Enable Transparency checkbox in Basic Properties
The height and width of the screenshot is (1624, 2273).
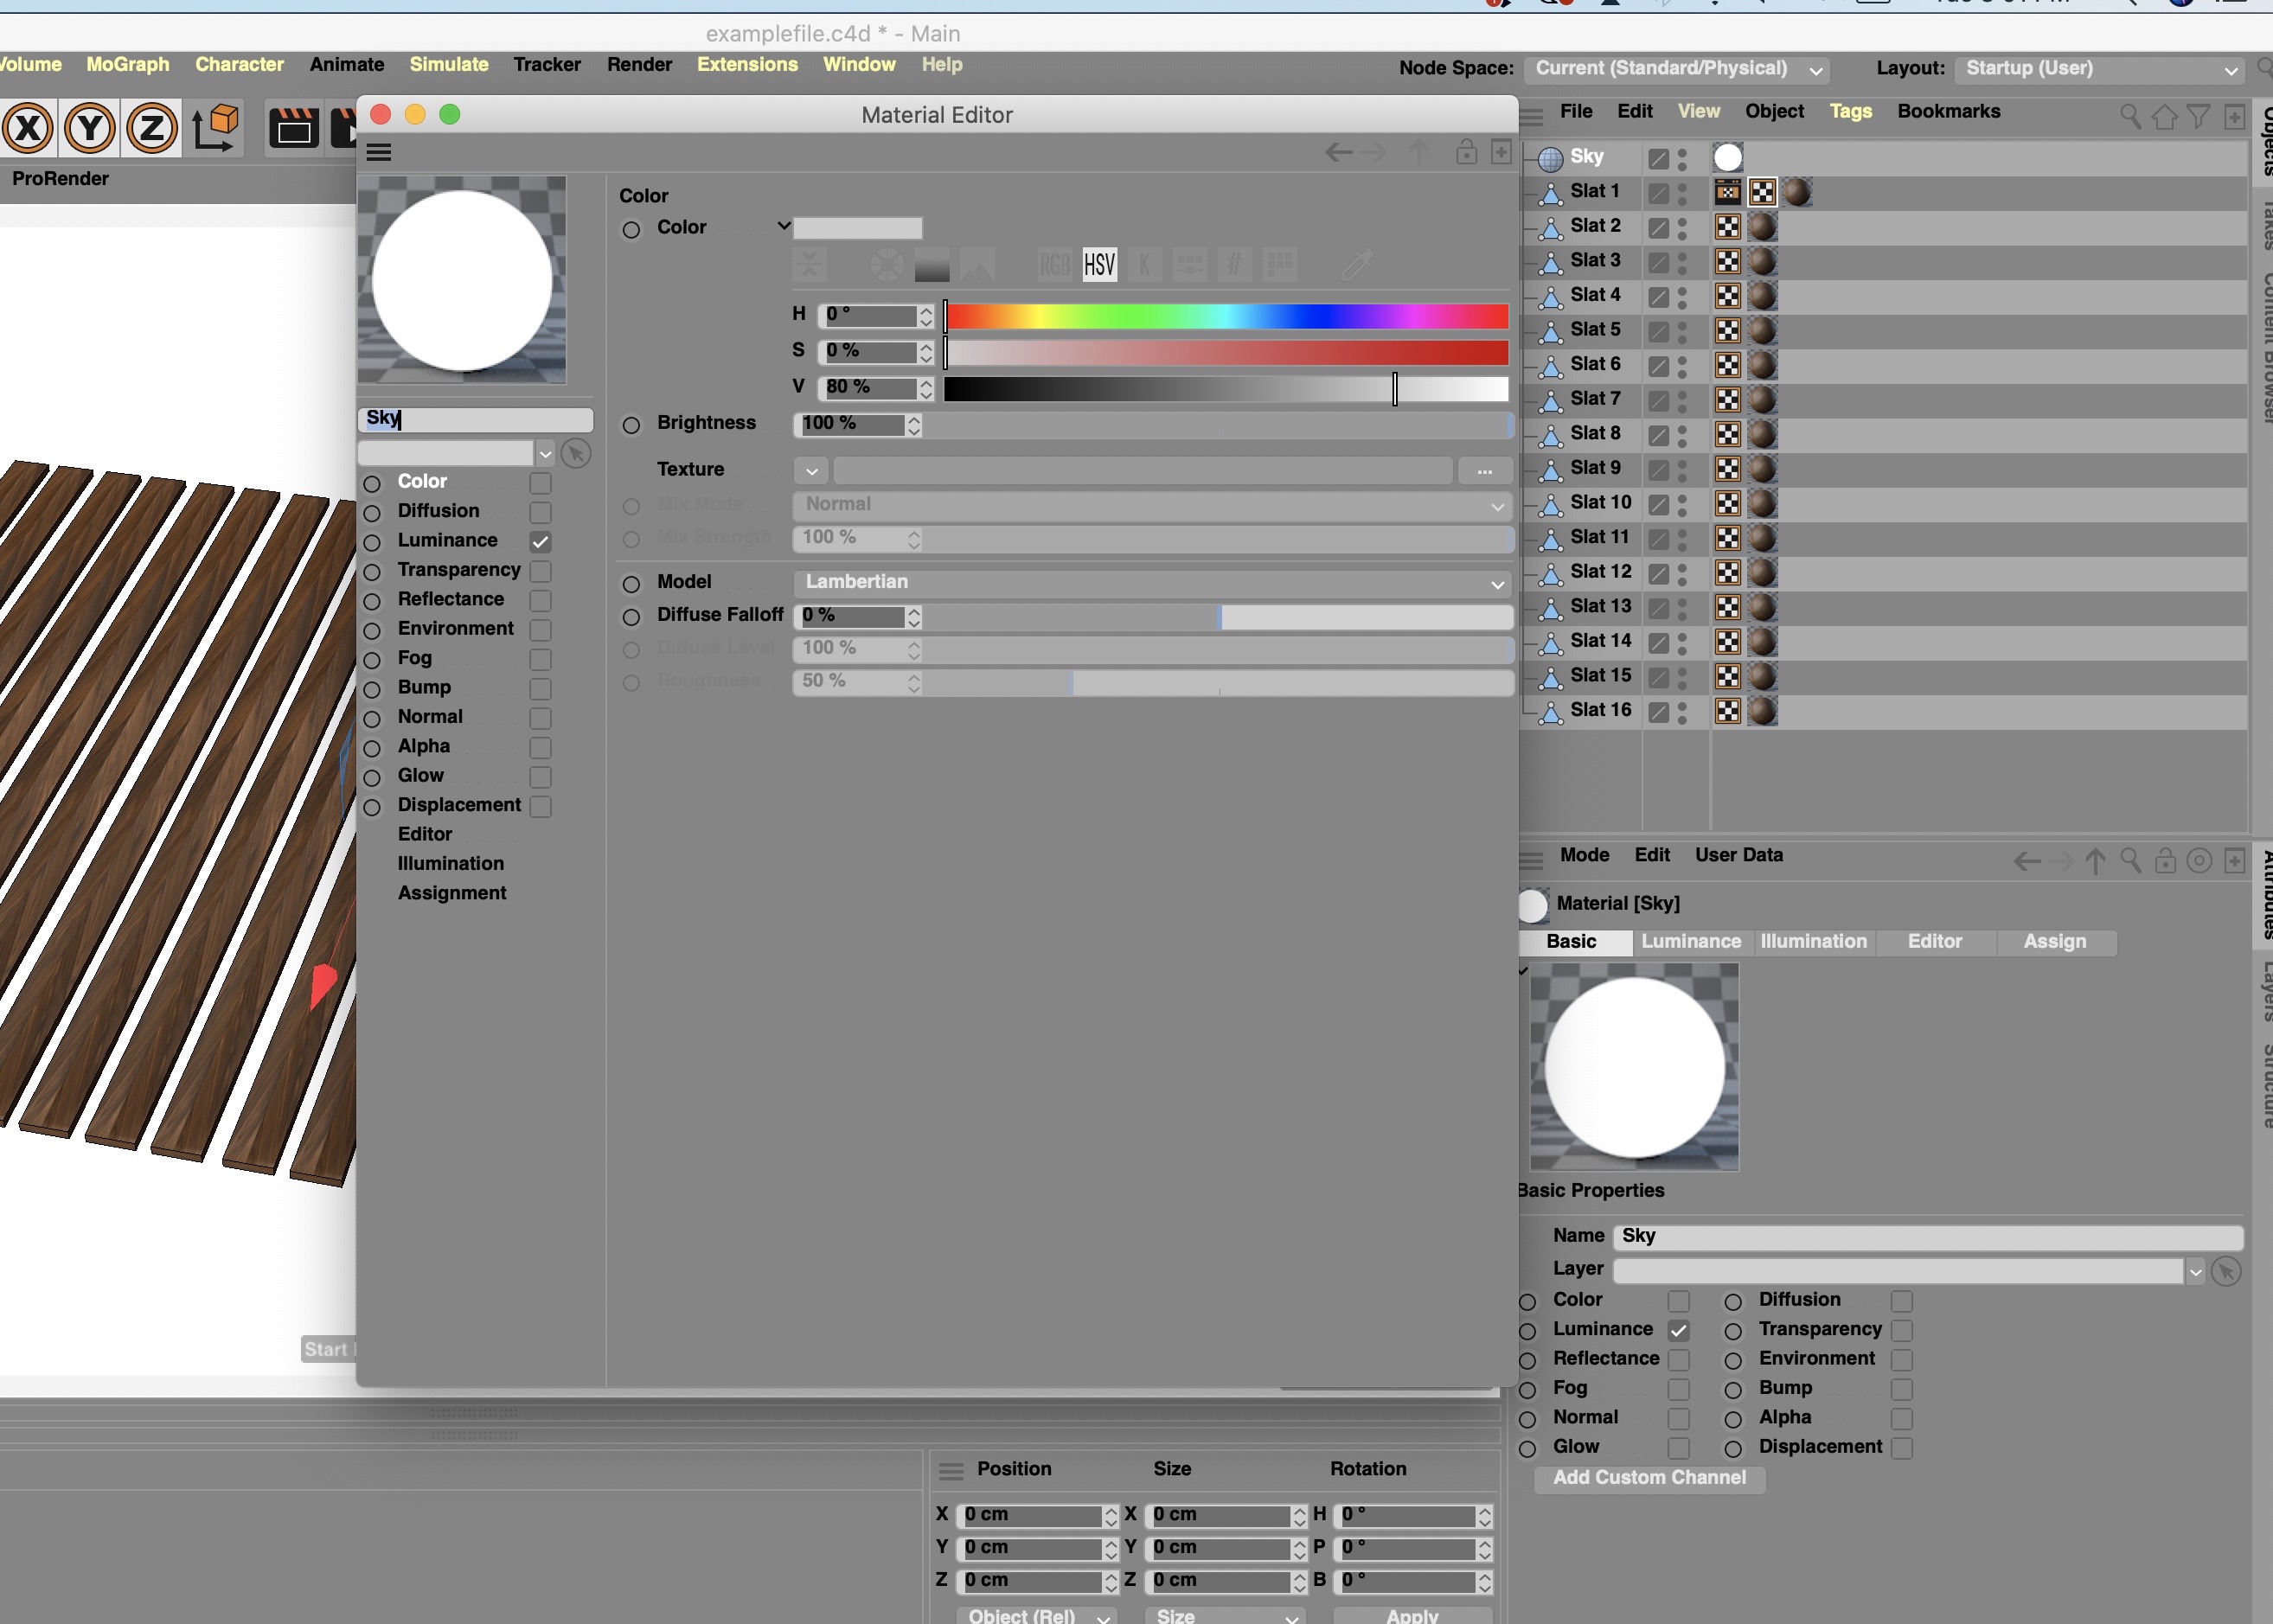click(x=1901, y=1330)
